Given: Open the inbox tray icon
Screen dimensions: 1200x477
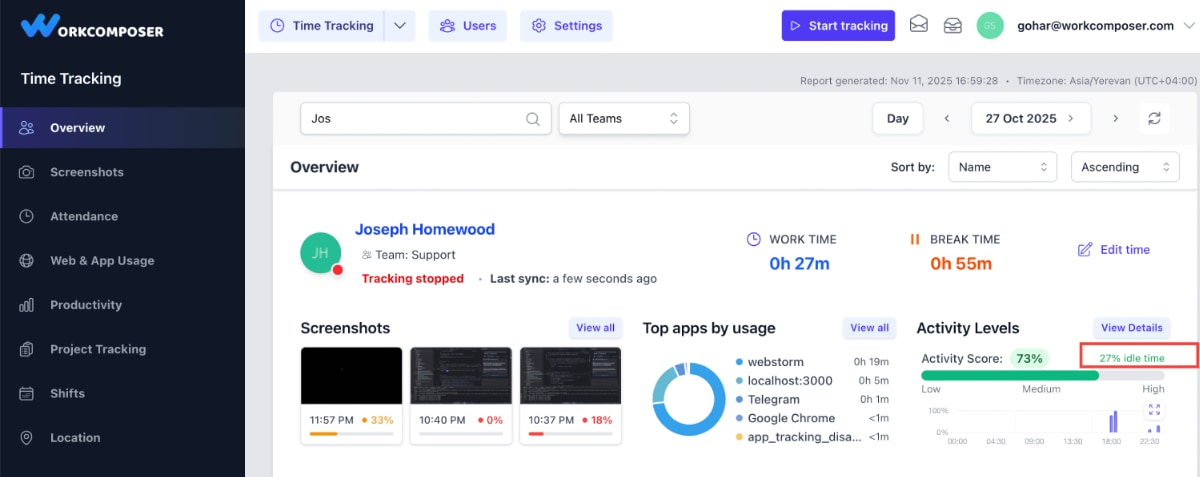Looking at the screenshot, I should click(x=953, y=26).
